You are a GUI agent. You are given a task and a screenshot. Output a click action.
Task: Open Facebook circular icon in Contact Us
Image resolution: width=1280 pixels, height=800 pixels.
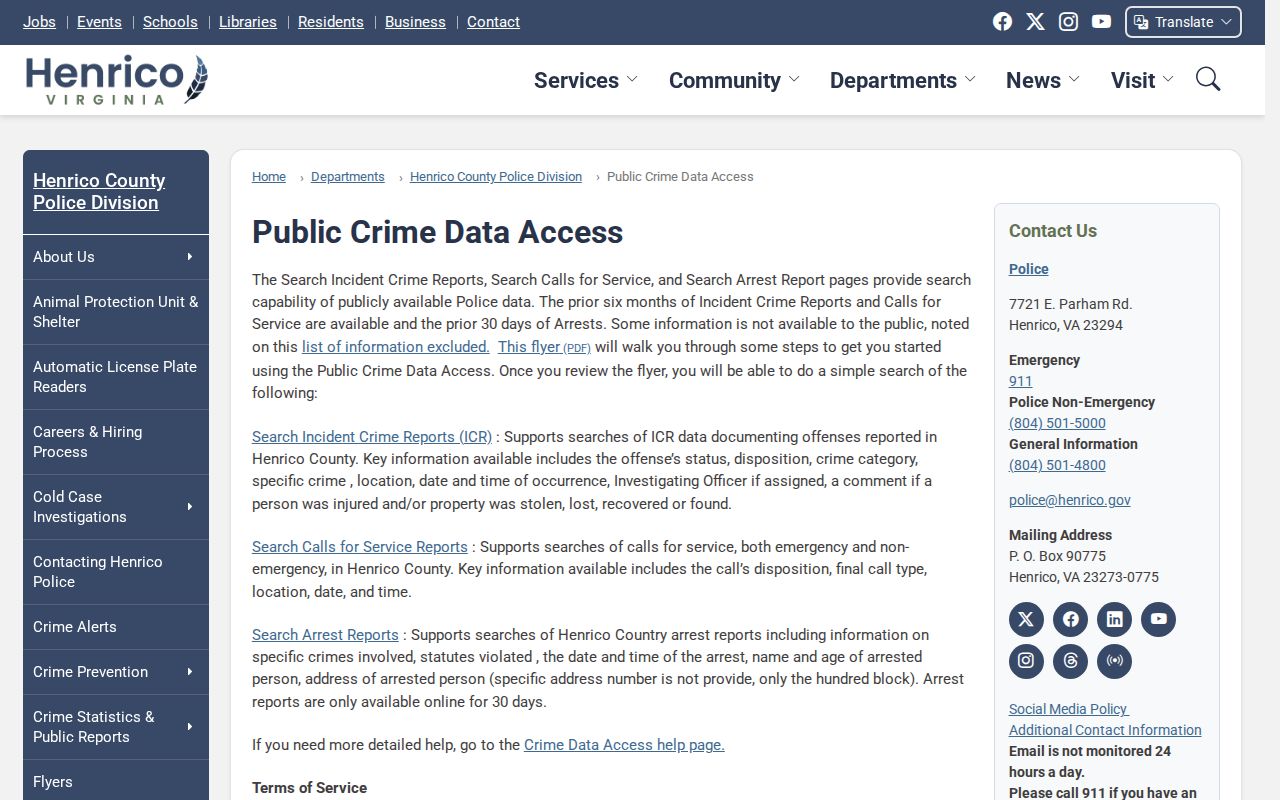click(1070, 619)
